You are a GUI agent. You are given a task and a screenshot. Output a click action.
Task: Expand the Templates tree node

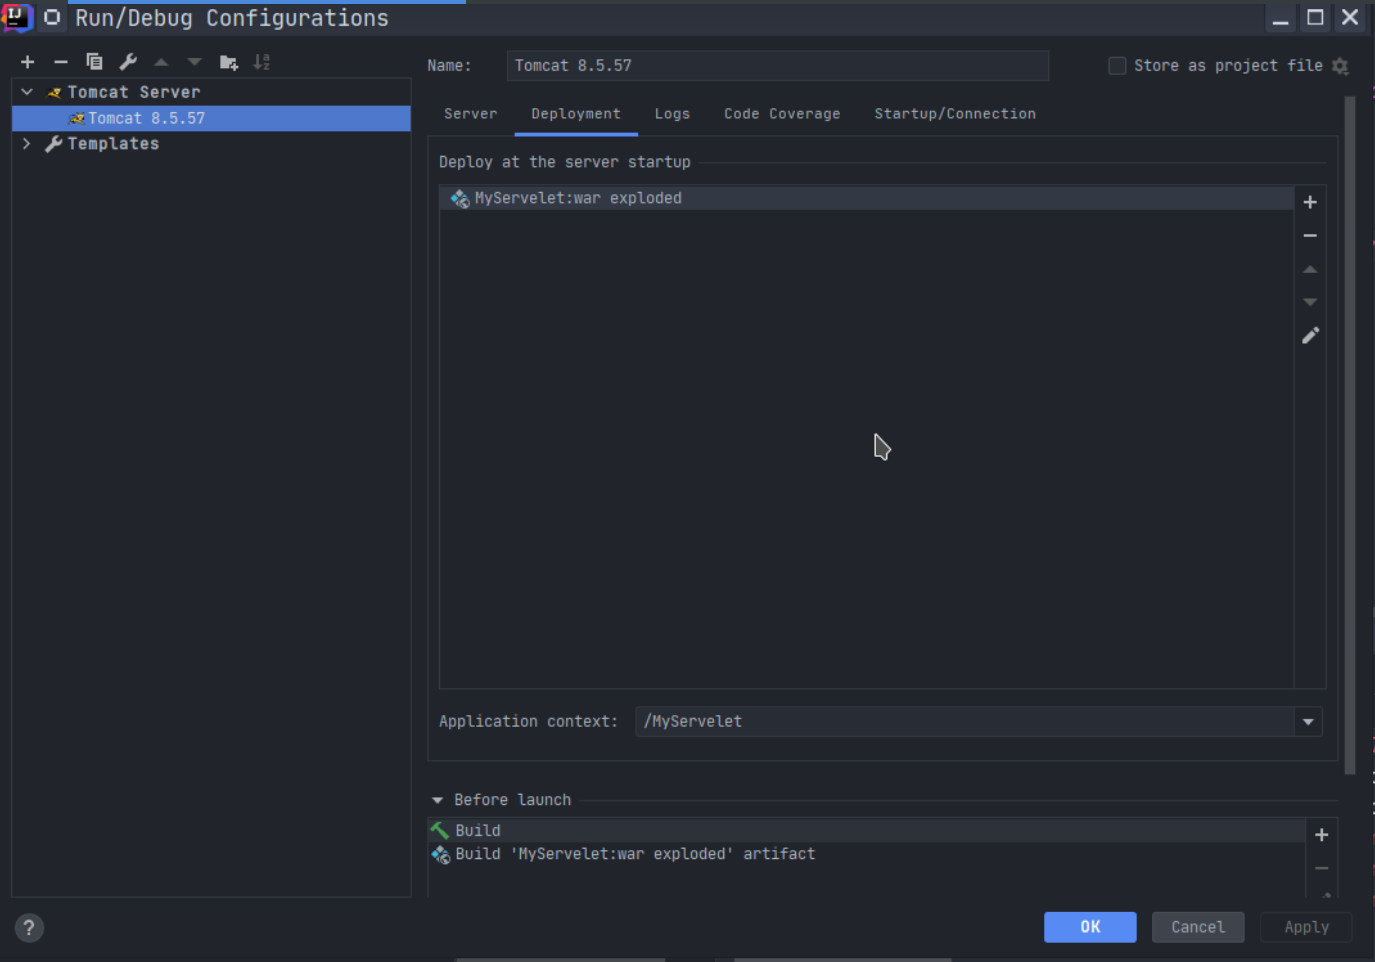coord(27,144)
